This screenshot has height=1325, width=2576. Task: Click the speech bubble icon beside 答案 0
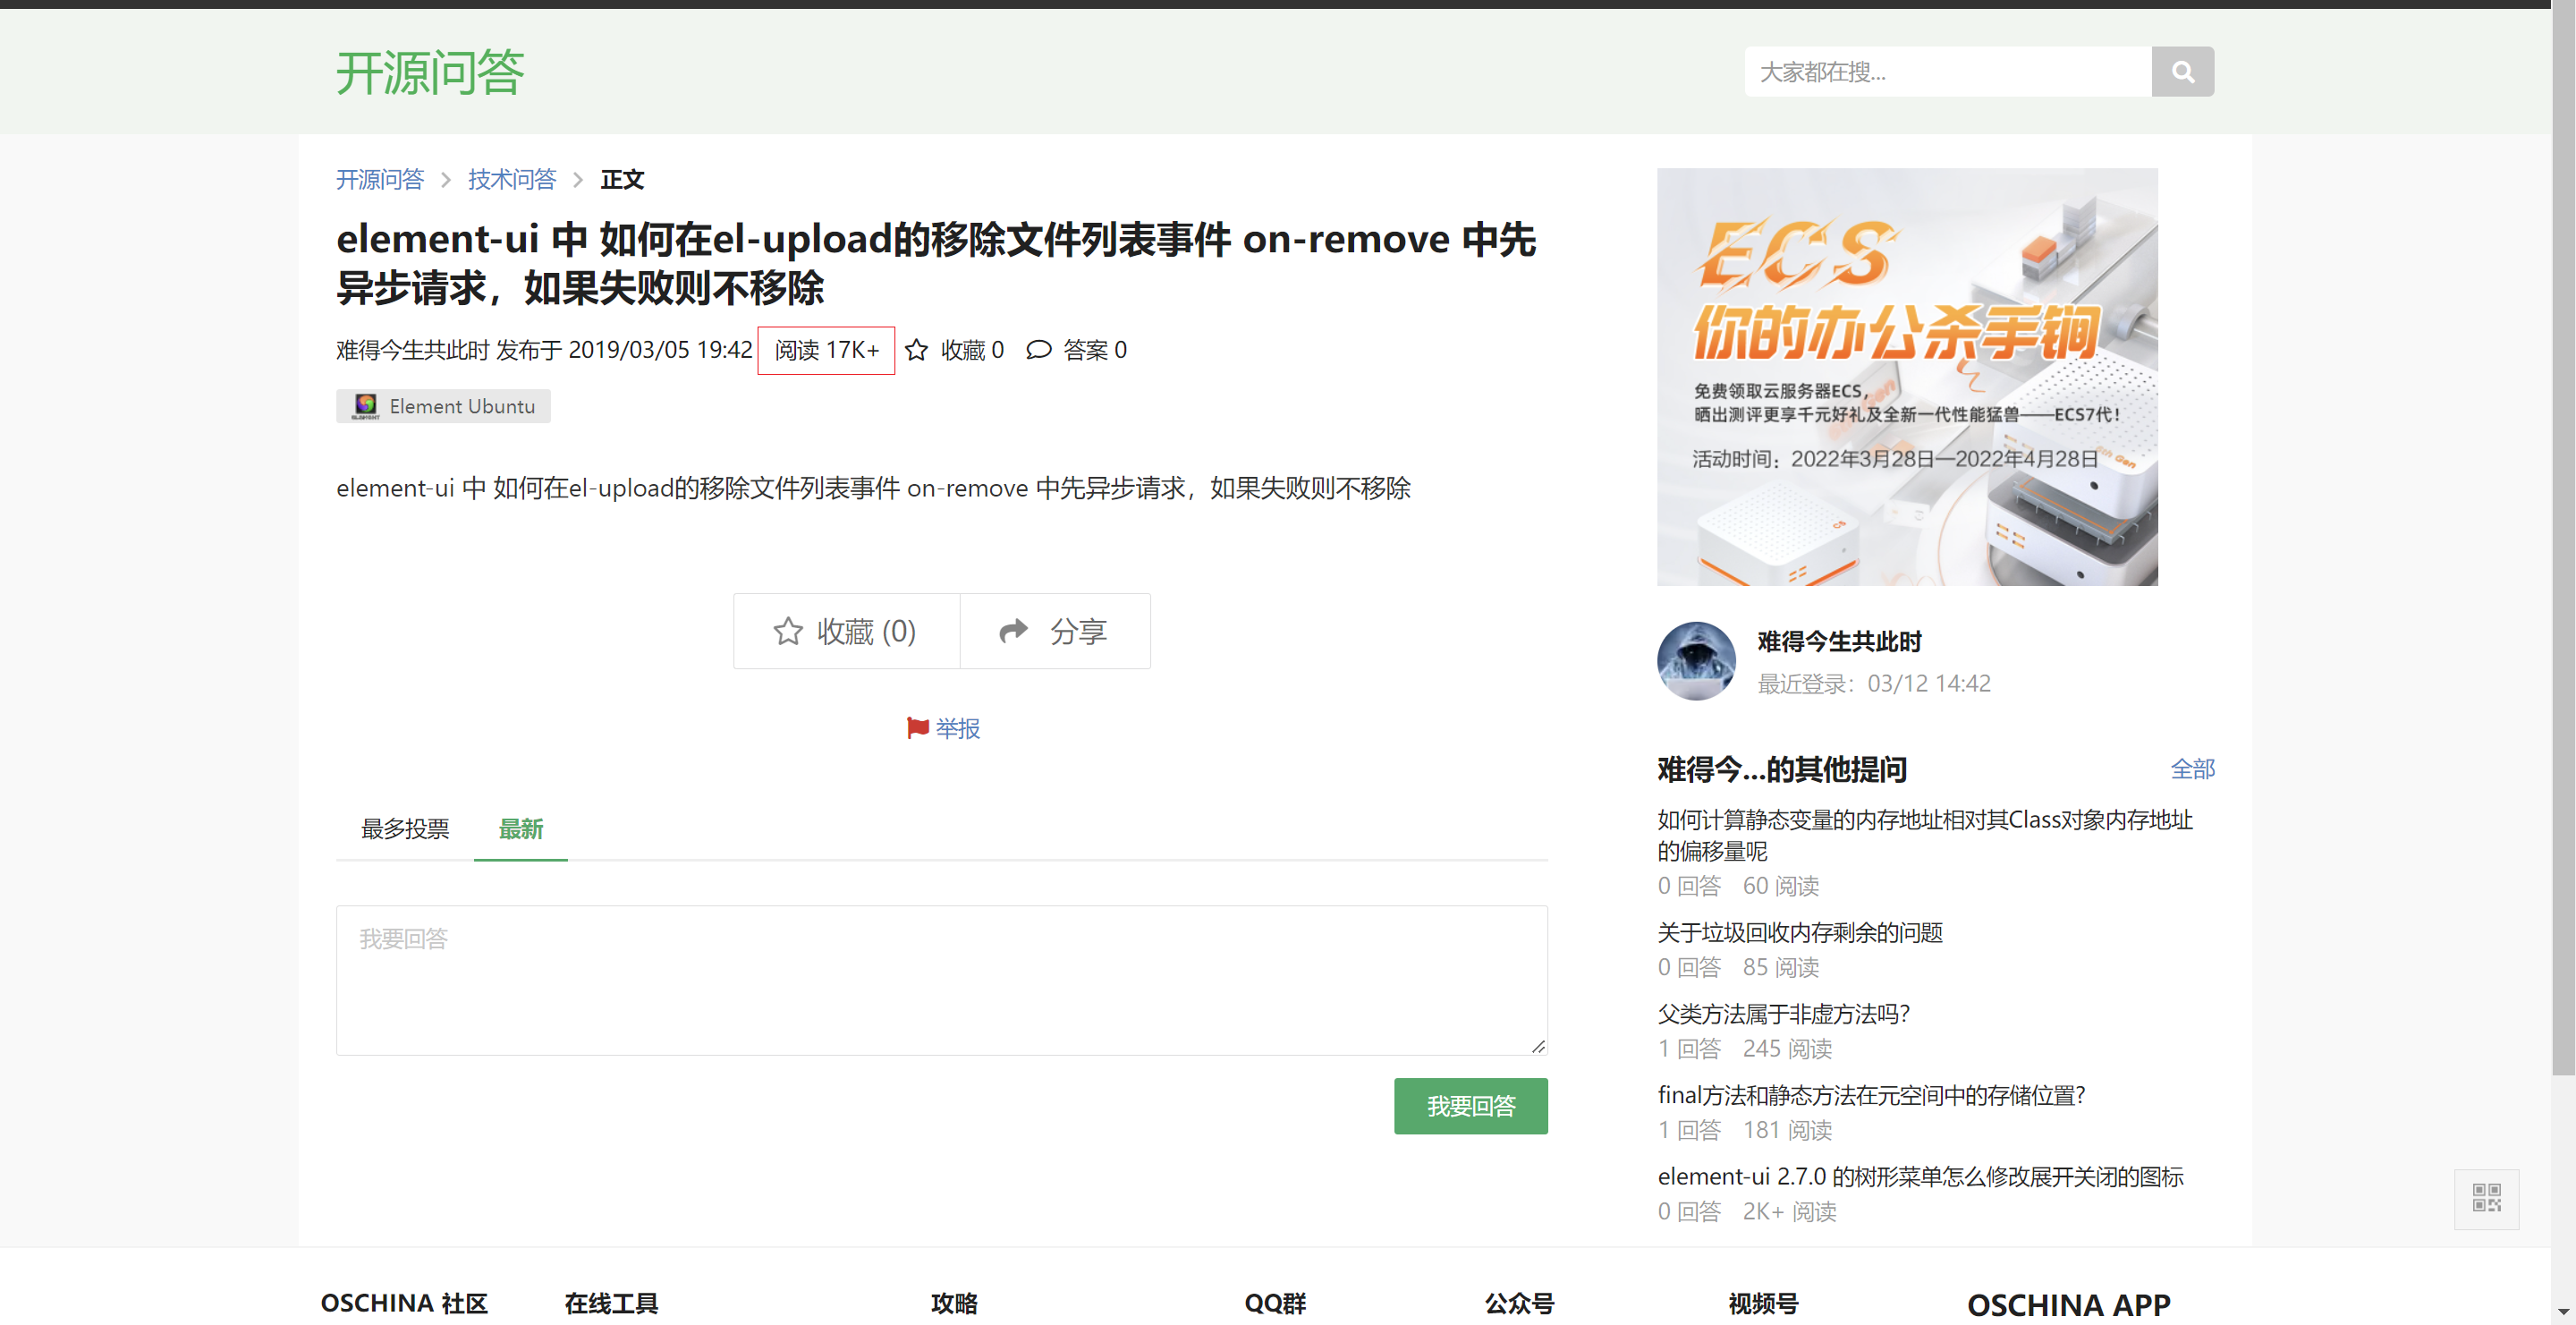click(1039, 350)
